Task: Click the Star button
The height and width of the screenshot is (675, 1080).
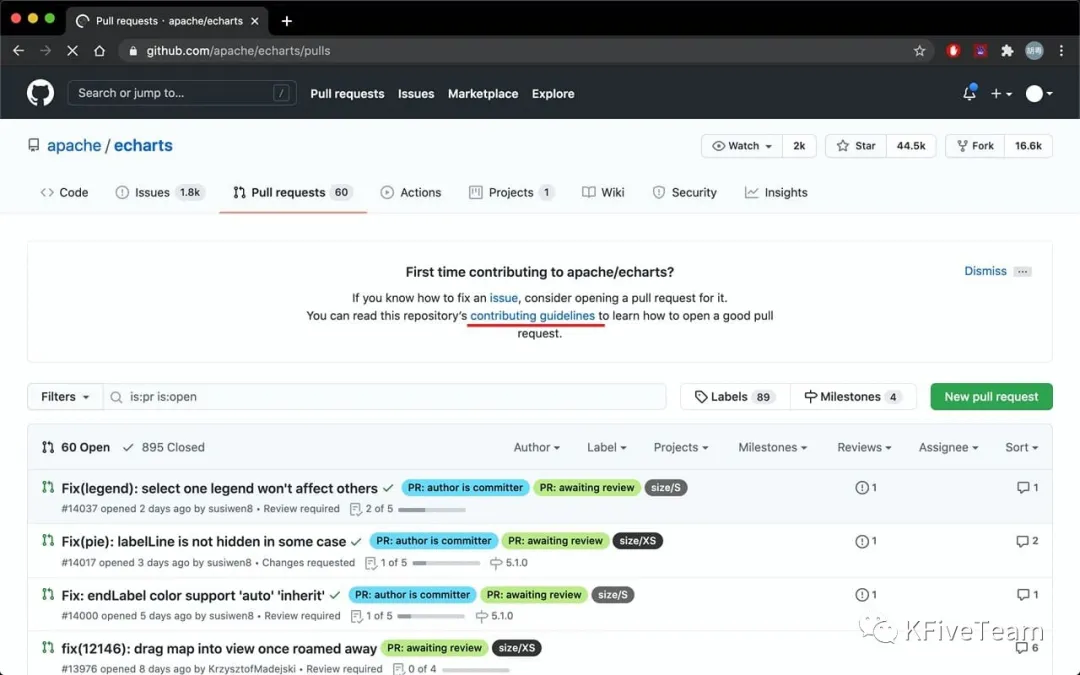Action: 856,146
